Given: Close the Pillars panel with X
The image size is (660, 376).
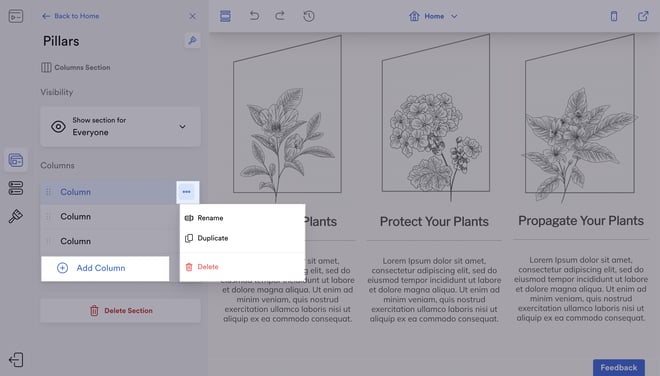Looking at the screenshot, I should tap(192, 16).
